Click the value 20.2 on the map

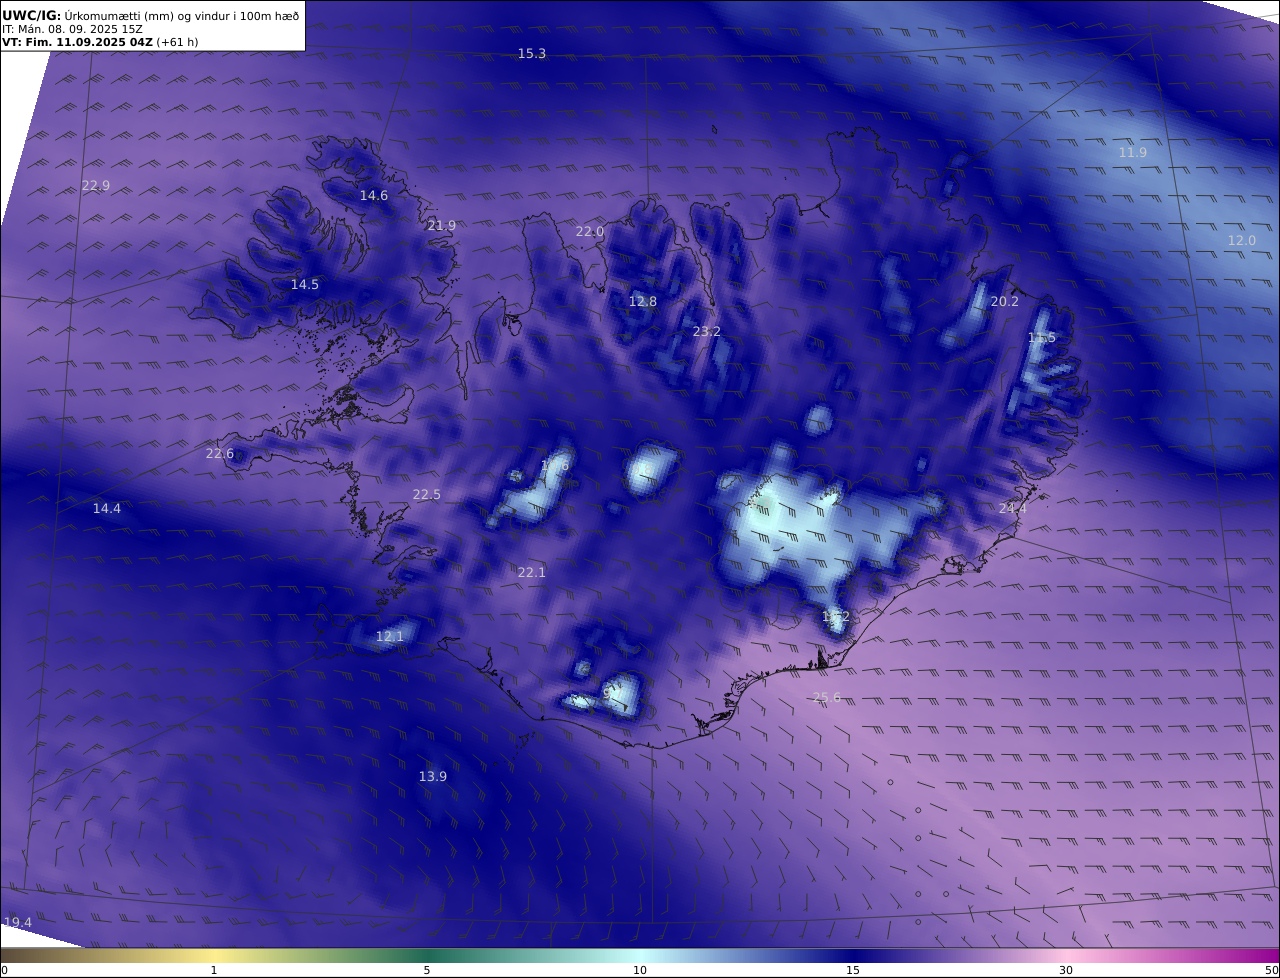pyautogui.click(x=1005, y=302)
